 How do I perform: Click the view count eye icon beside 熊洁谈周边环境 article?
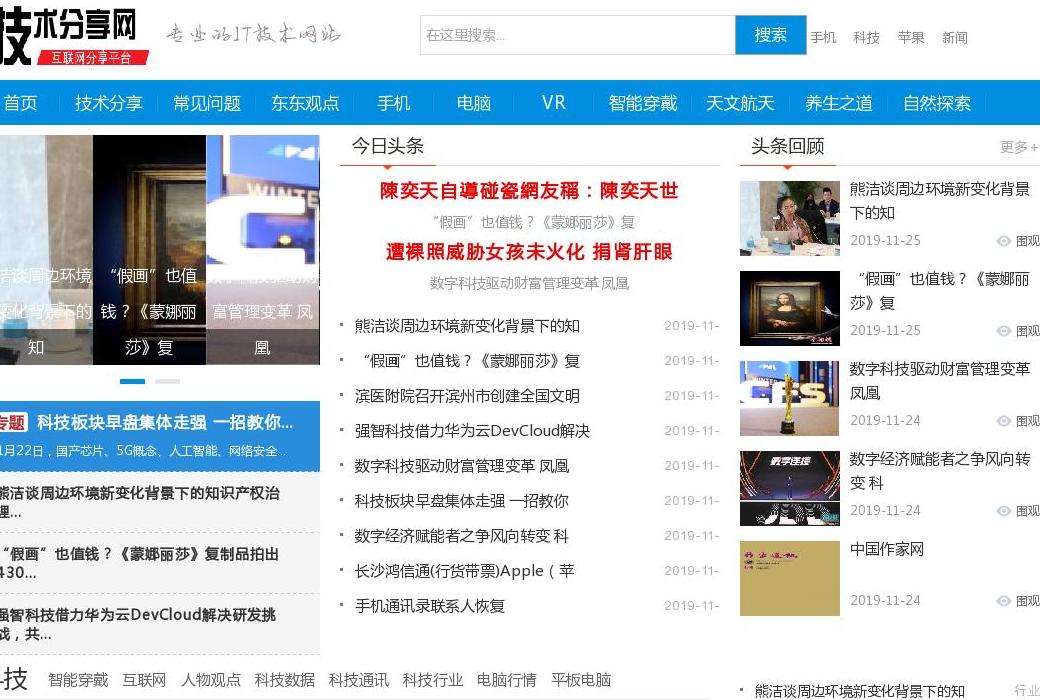click(x=1003, y=241)
